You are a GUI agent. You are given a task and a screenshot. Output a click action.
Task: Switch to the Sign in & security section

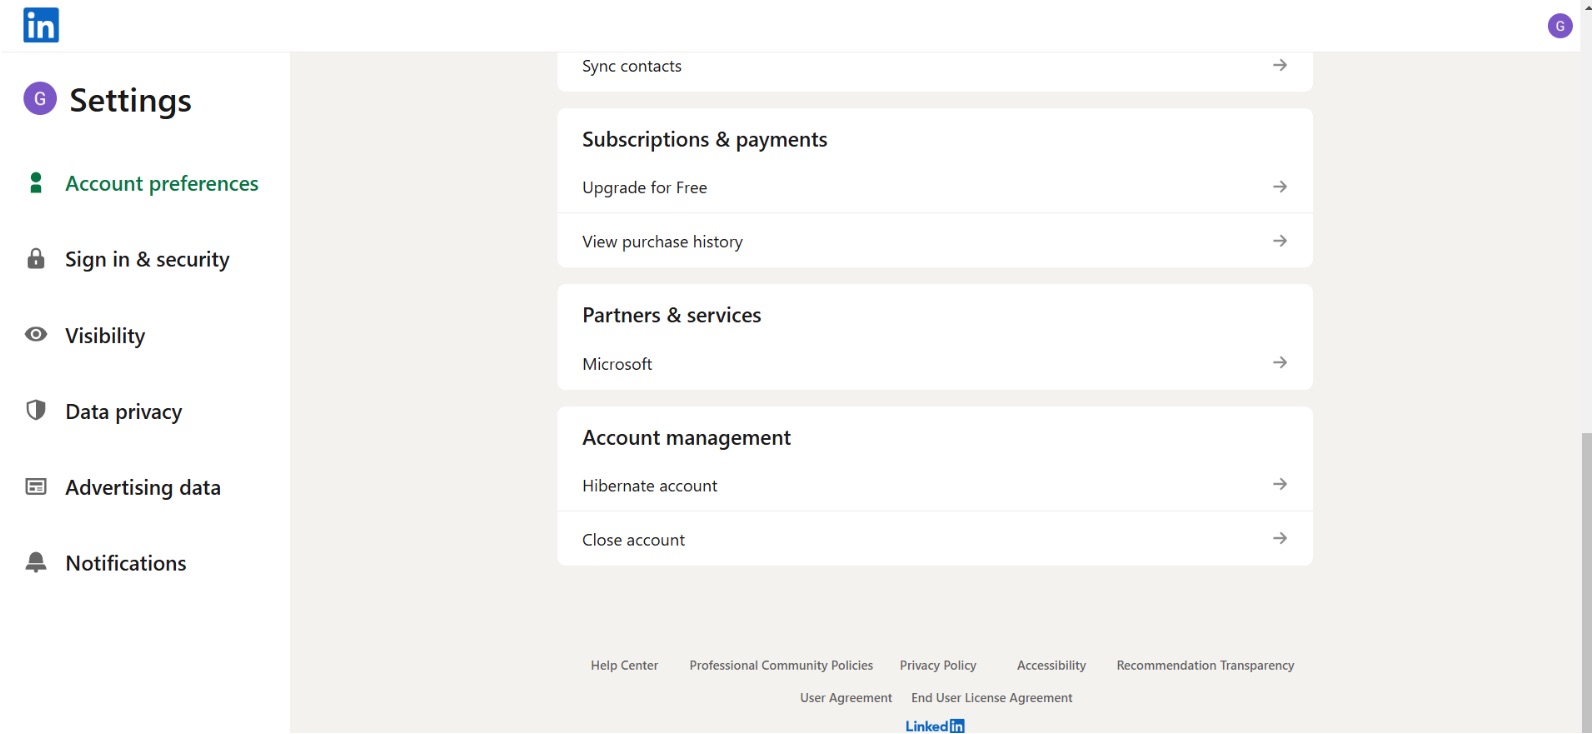147,260
